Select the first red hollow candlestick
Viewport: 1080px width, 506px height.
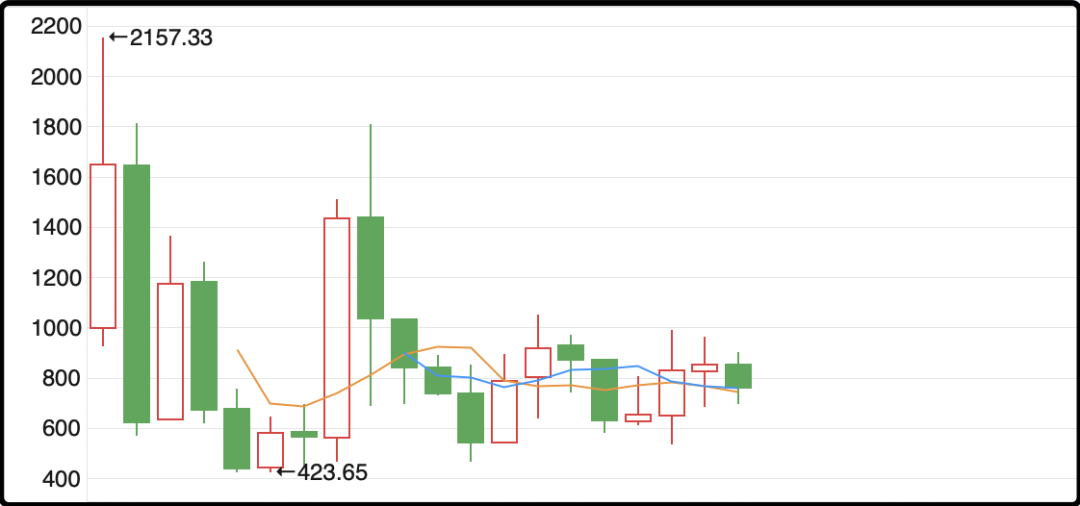pyautogui.click(x=103, y=246)
